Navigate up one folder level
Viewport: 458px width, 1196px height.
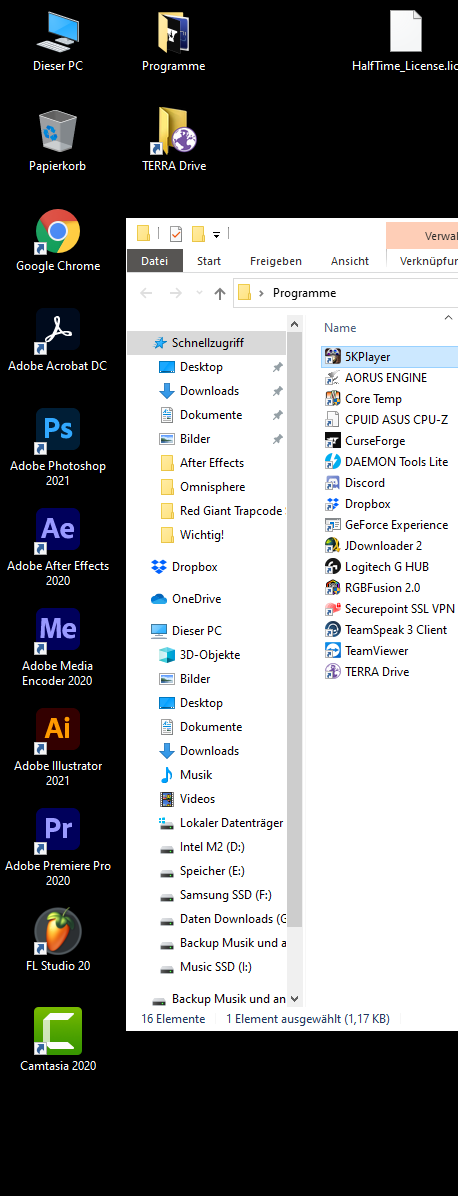pos(220,293)
